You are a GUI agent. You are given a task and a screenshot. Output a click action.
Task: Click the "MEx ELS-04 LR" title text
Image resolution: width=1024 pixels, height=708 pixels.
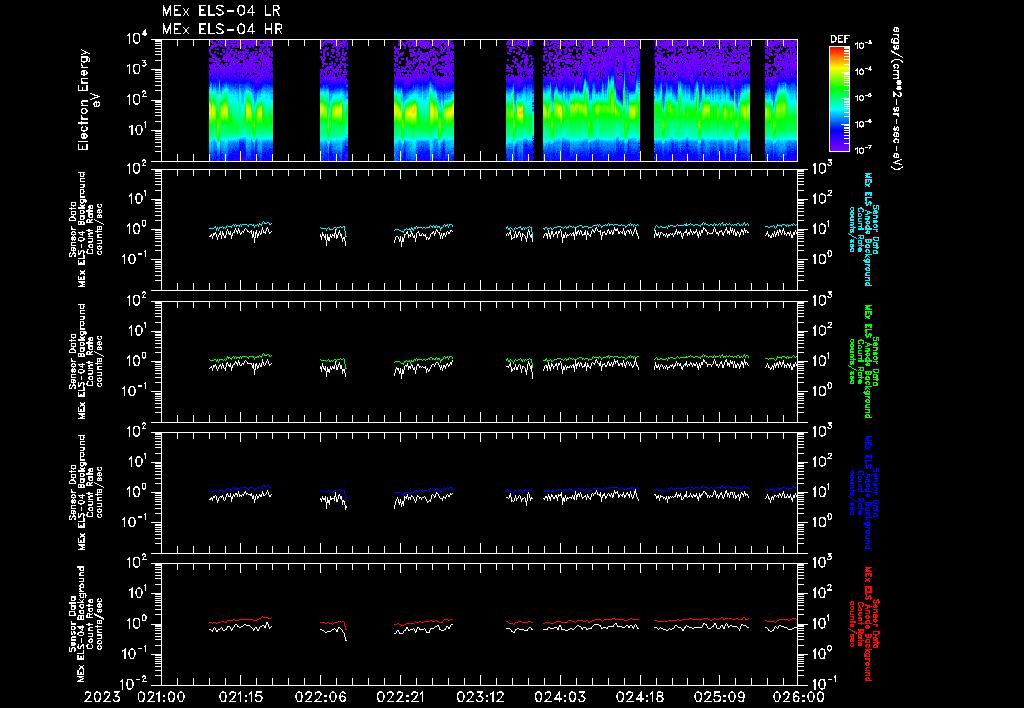pos(221,11)
